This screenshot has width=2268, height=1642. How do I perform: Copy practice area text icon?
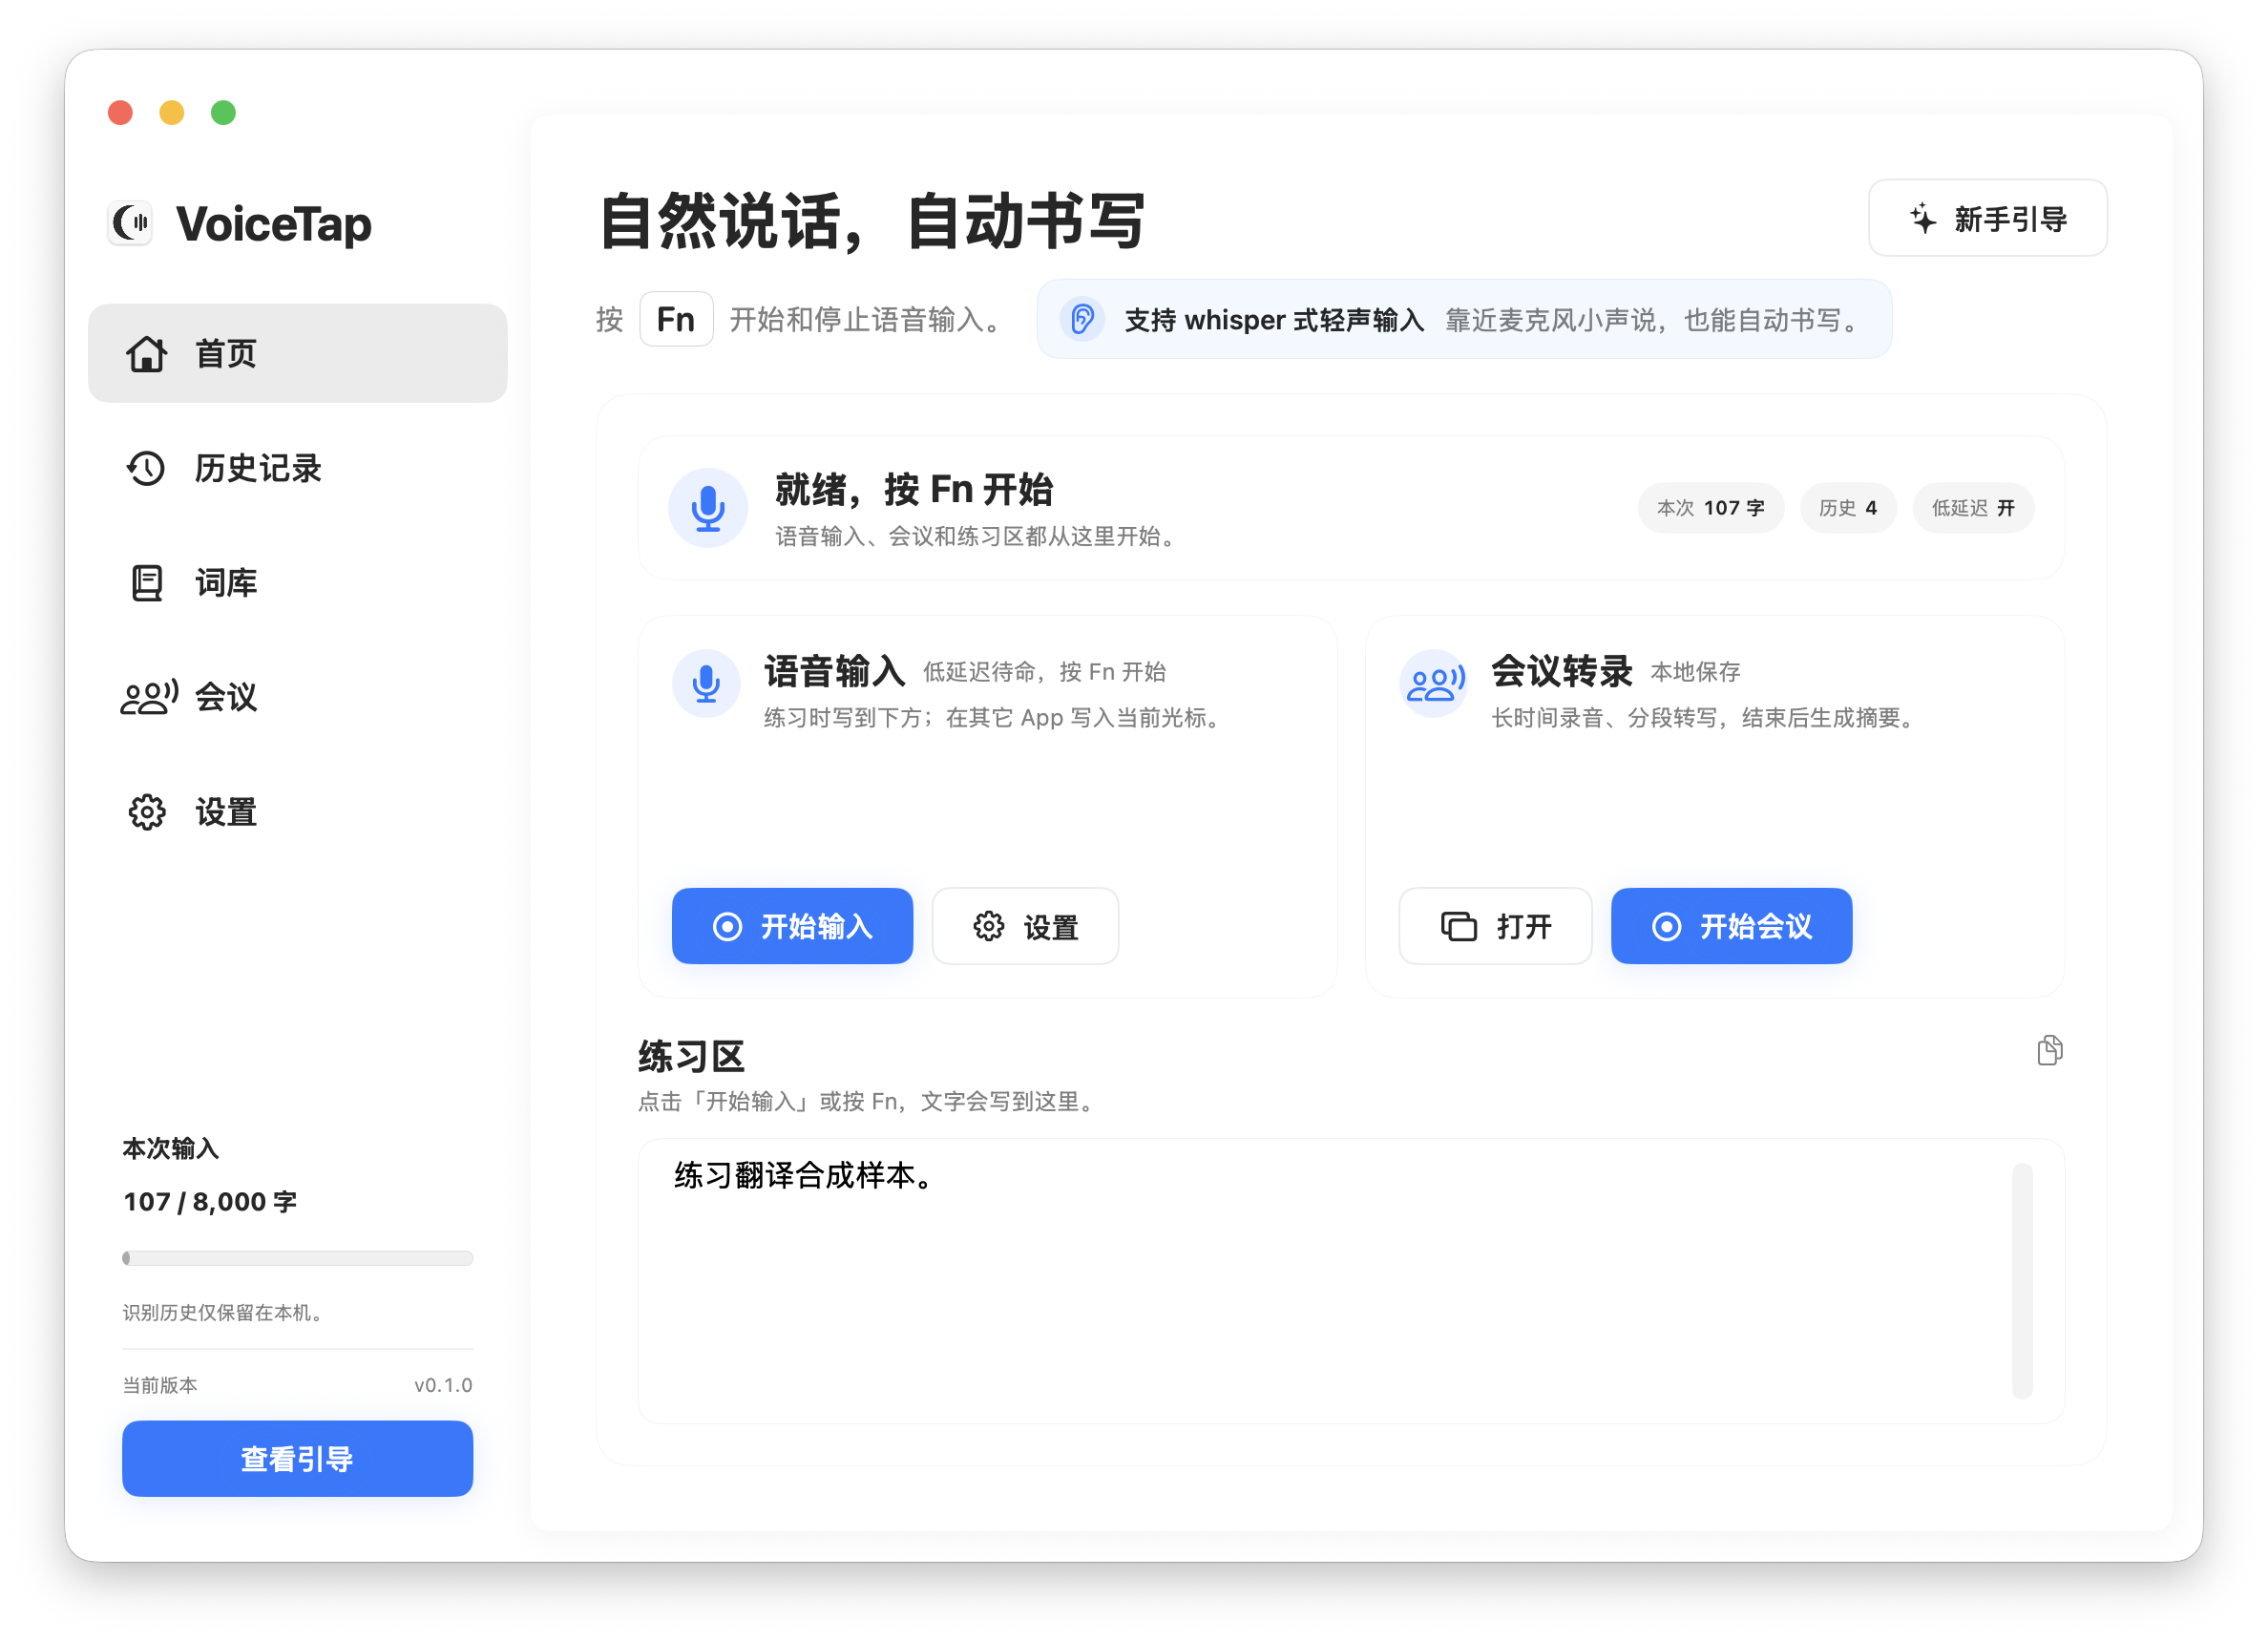2049,1050
